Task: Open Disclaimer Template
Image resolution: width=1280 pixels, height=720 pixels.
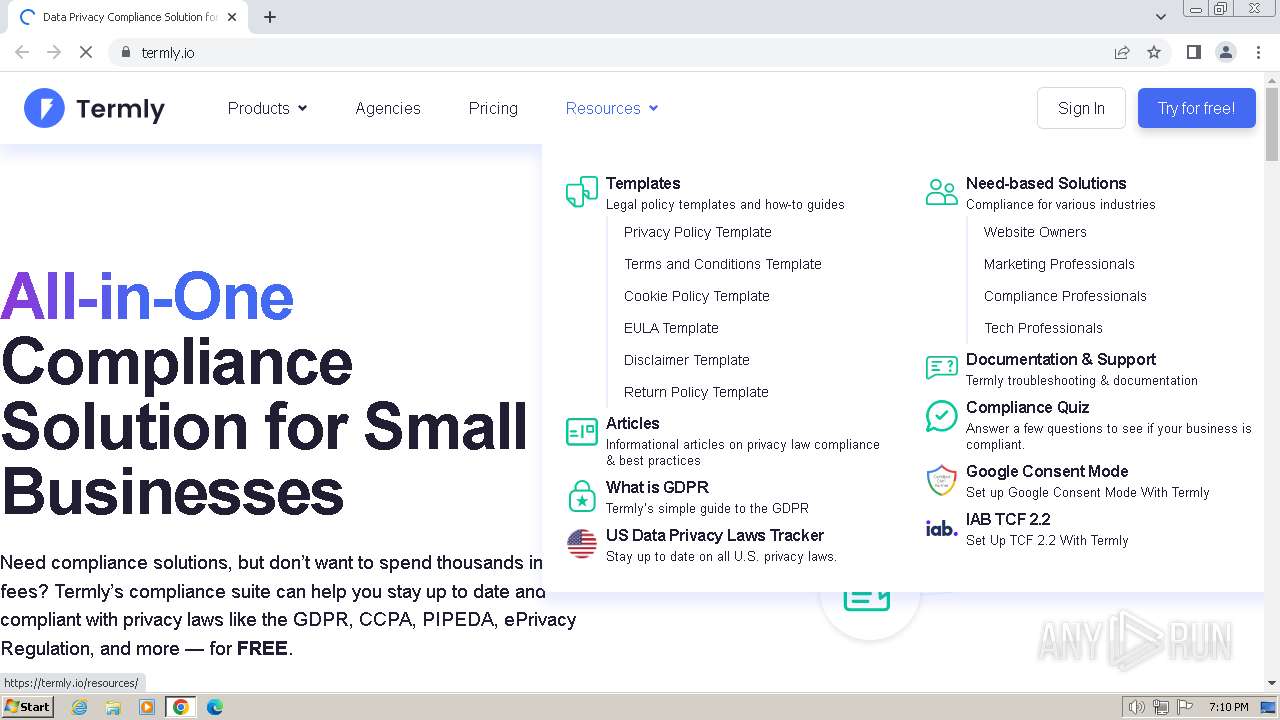Action: point(687,360)
